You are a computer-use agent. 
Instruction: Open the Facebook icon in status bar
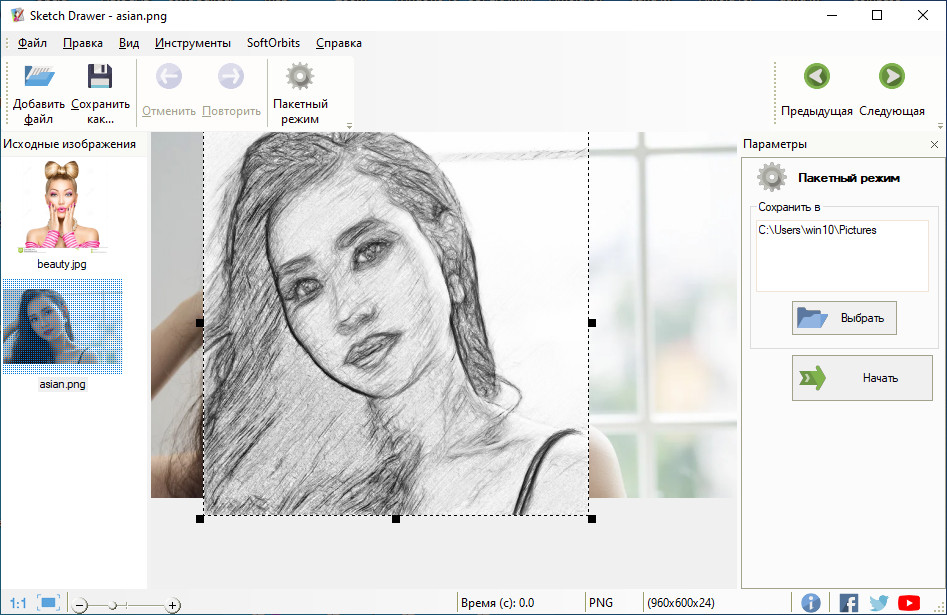tap(849, 603)
